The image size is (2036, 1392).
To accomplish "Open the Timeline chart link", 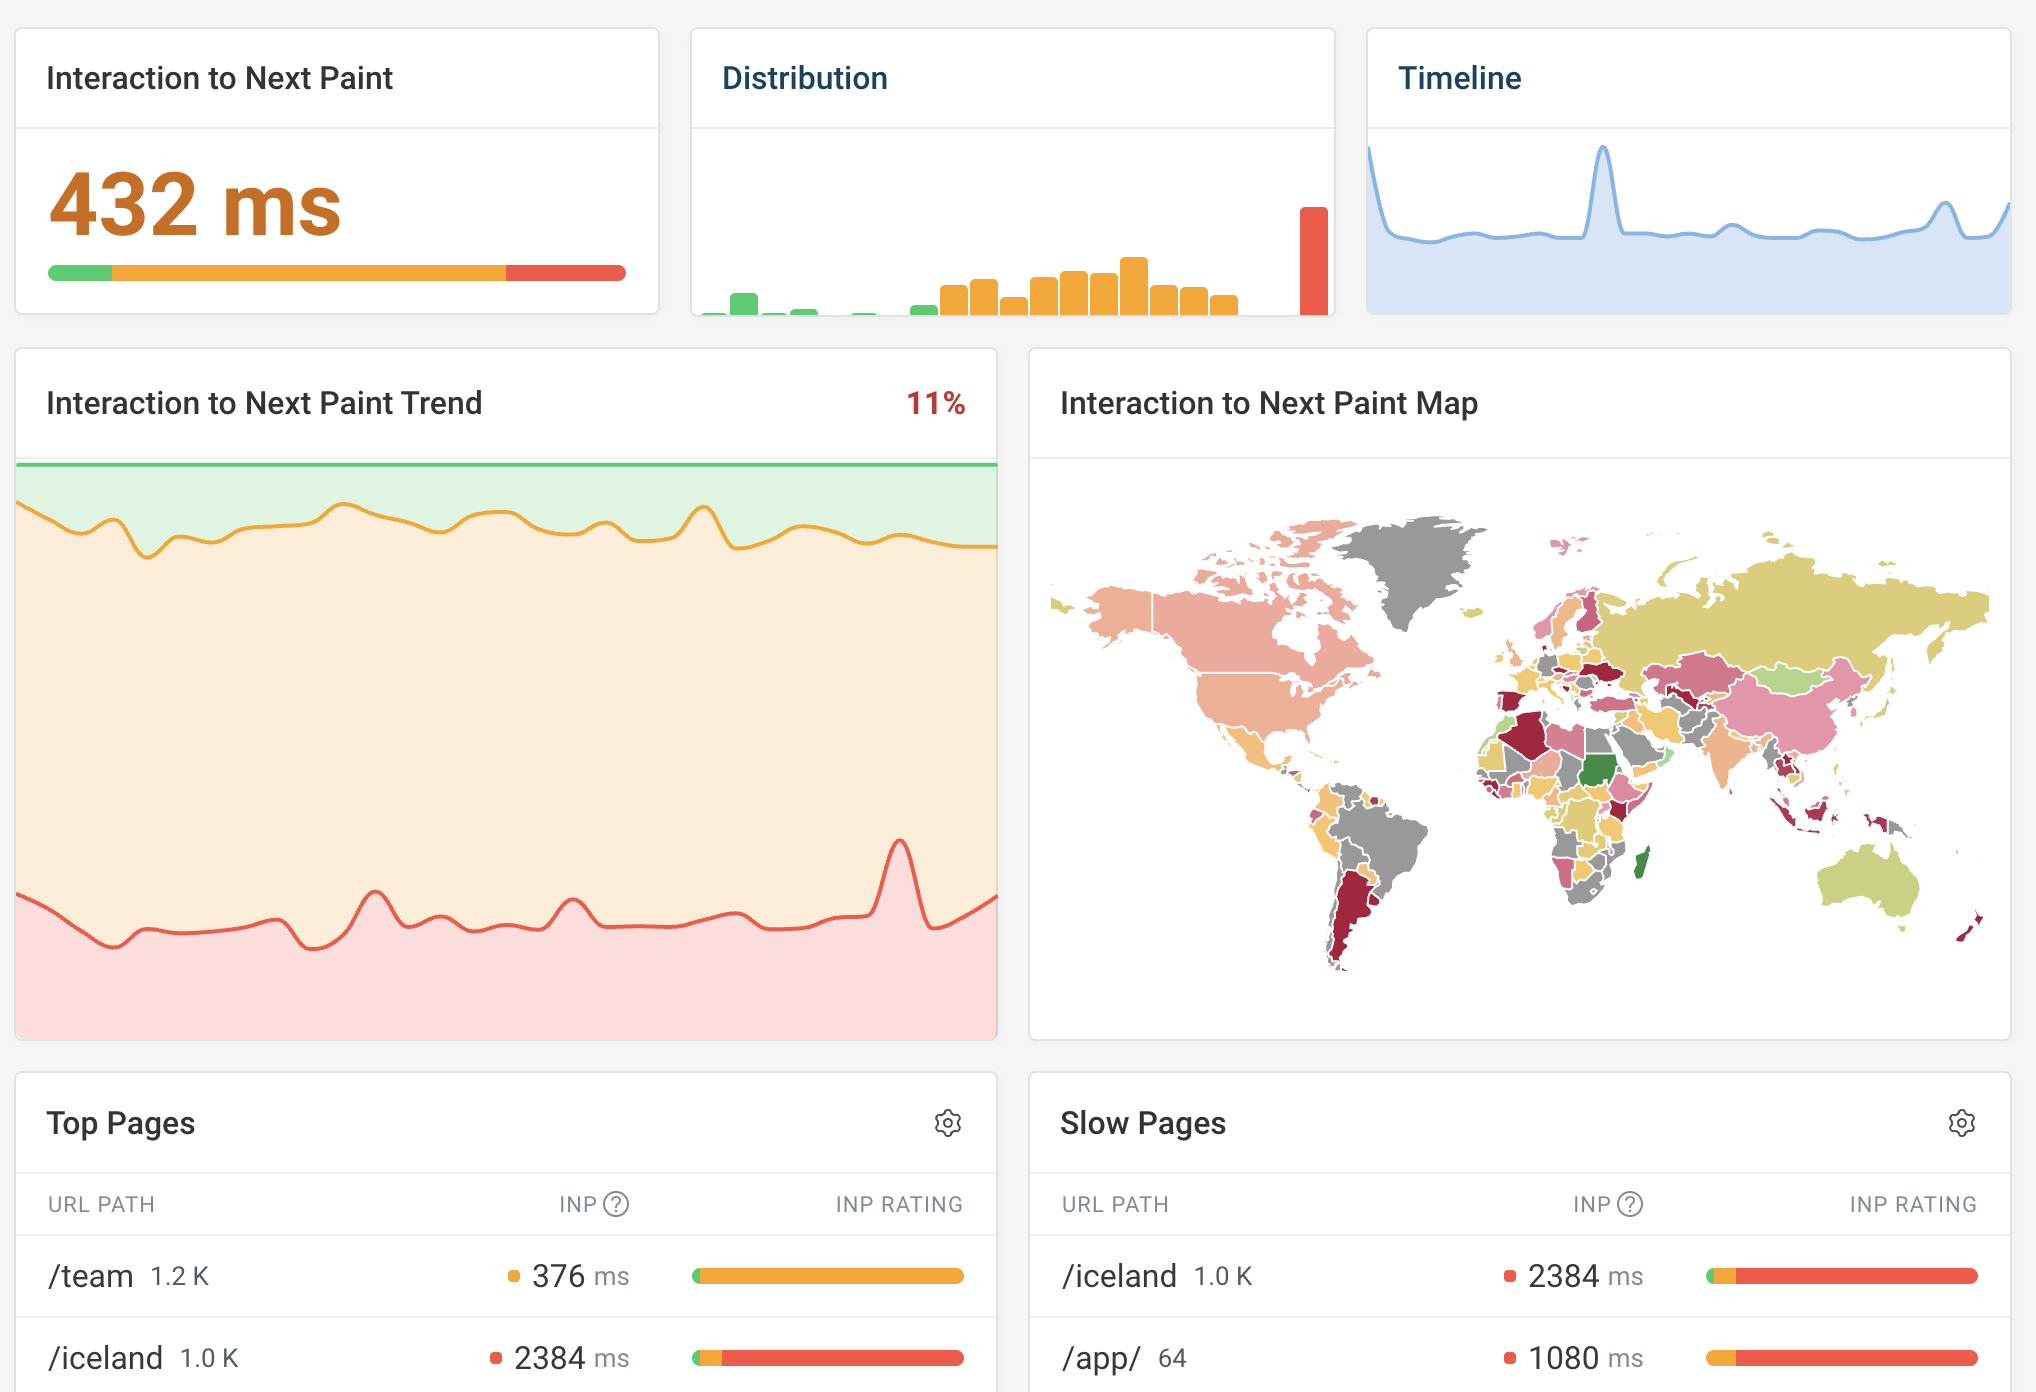I will point(1459,78).
